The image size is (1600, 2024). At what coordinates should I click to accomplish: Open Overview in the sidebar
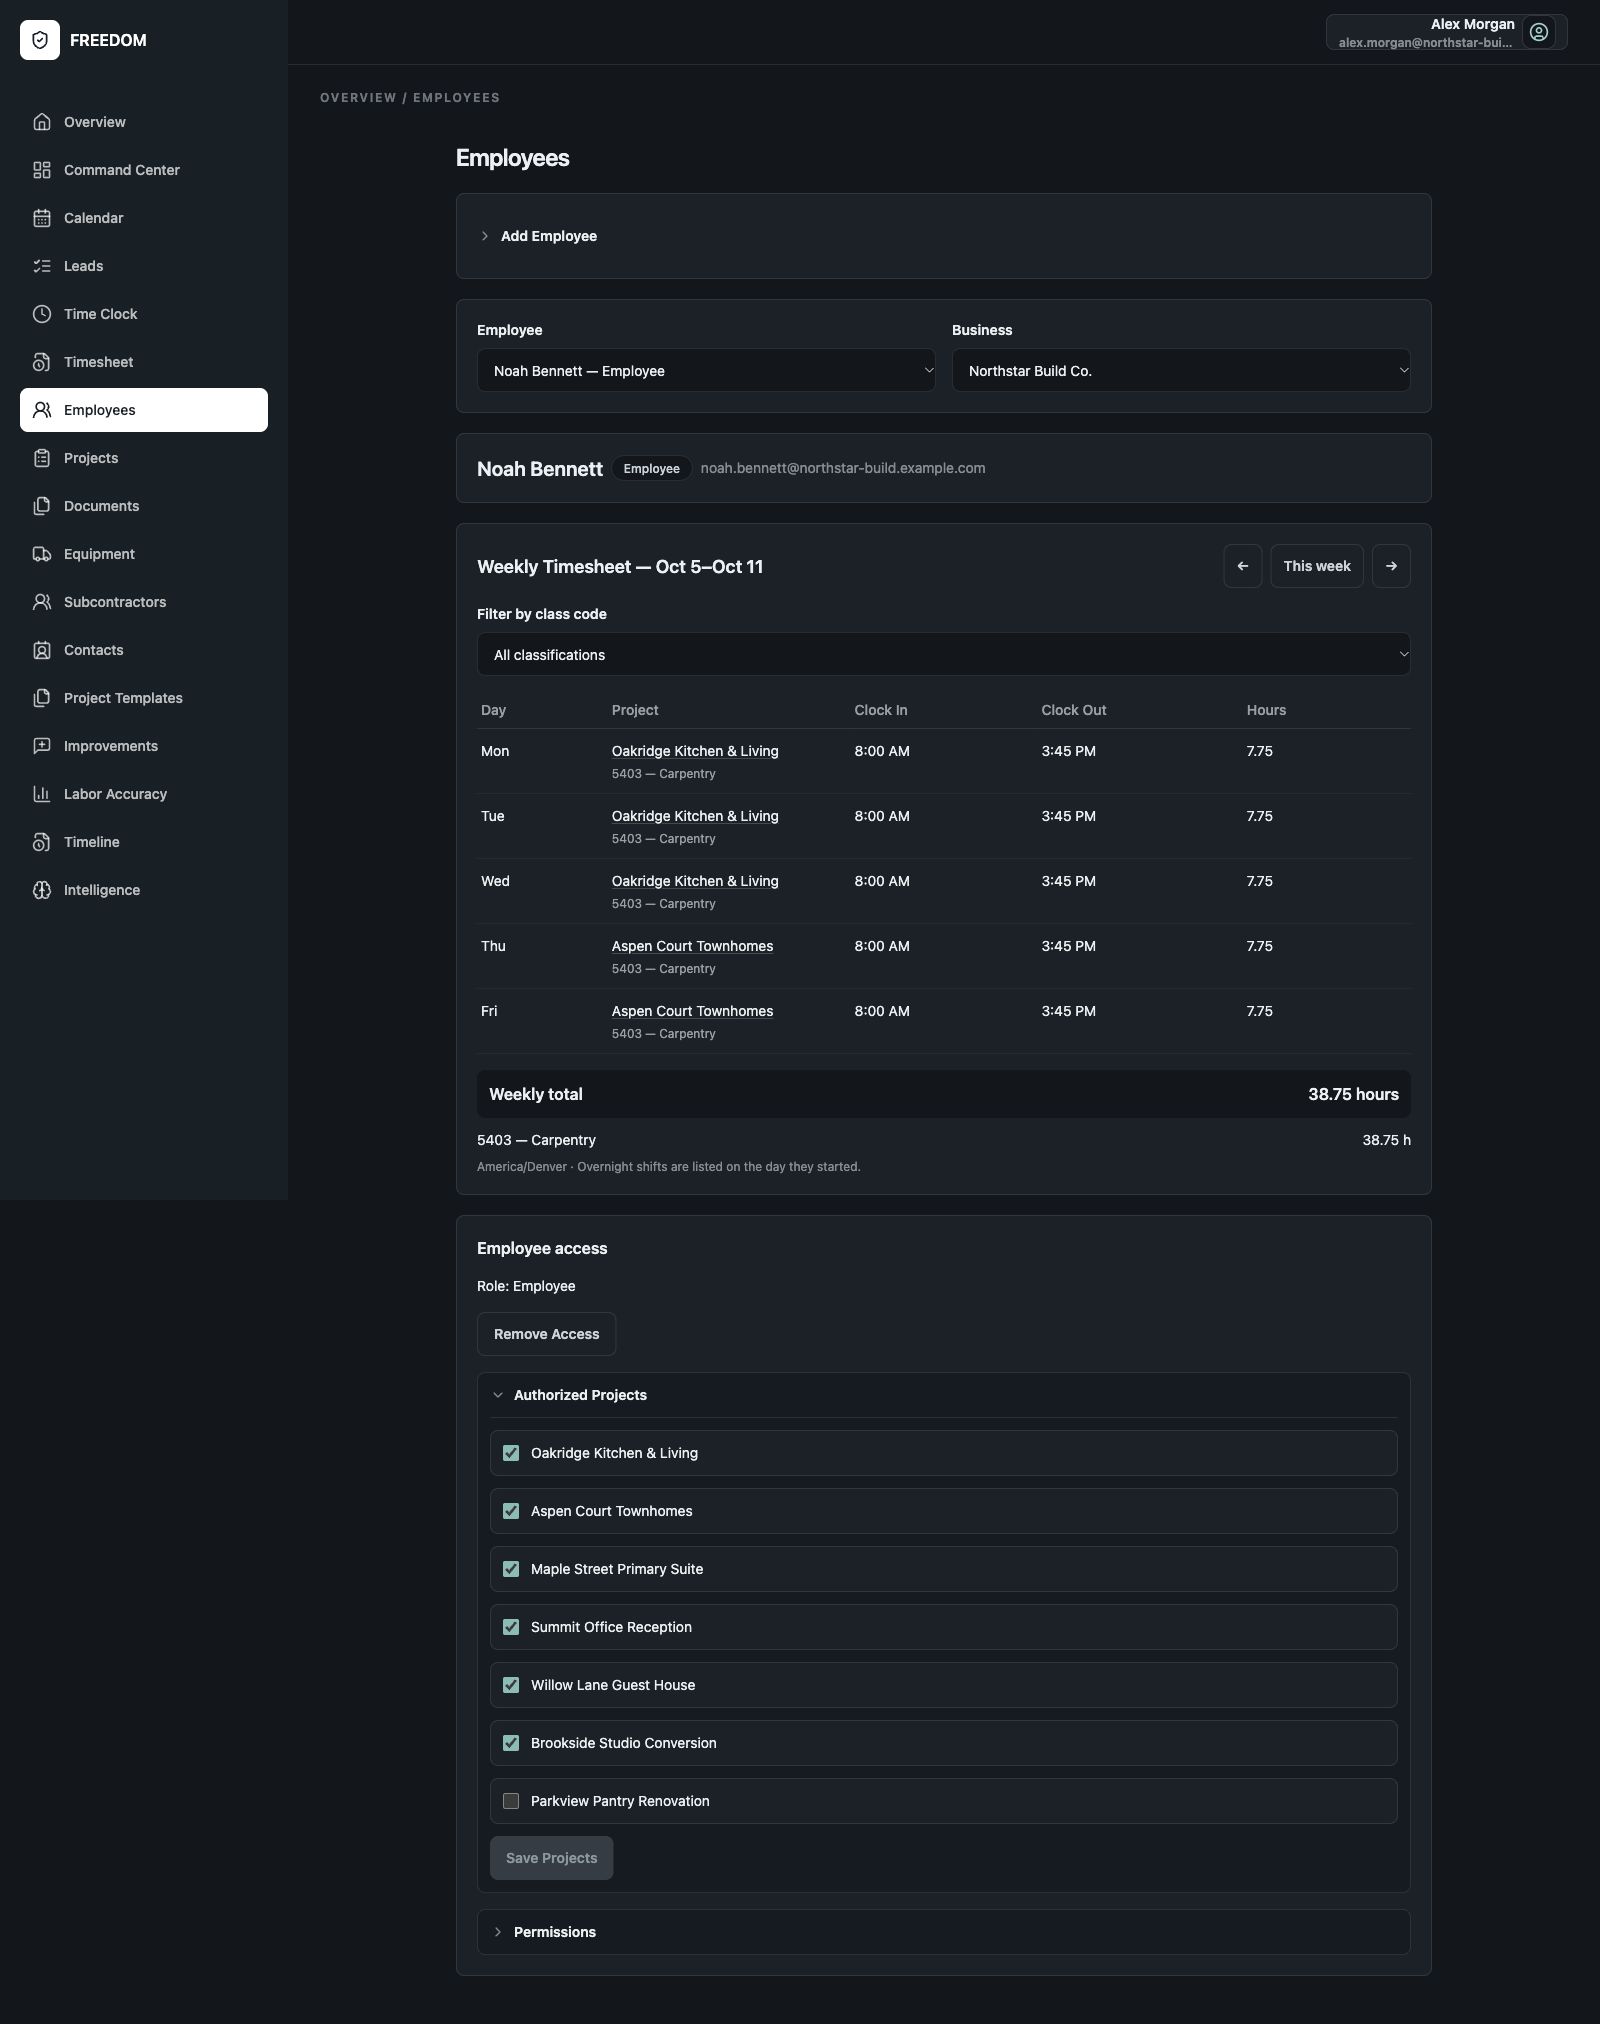pyautogui.click(x=144, y=122)
